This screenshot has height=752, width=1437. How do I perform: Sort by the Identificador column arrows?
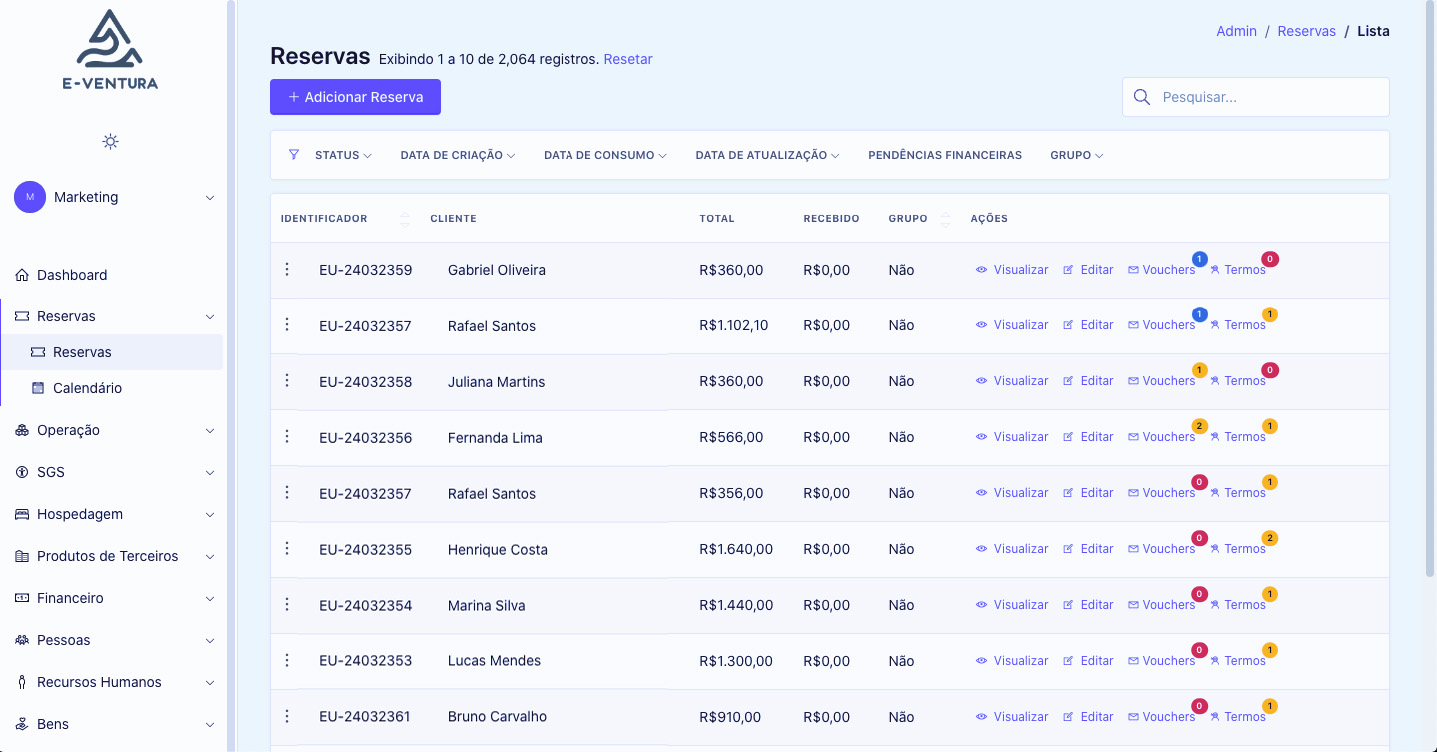click(405, 219)
